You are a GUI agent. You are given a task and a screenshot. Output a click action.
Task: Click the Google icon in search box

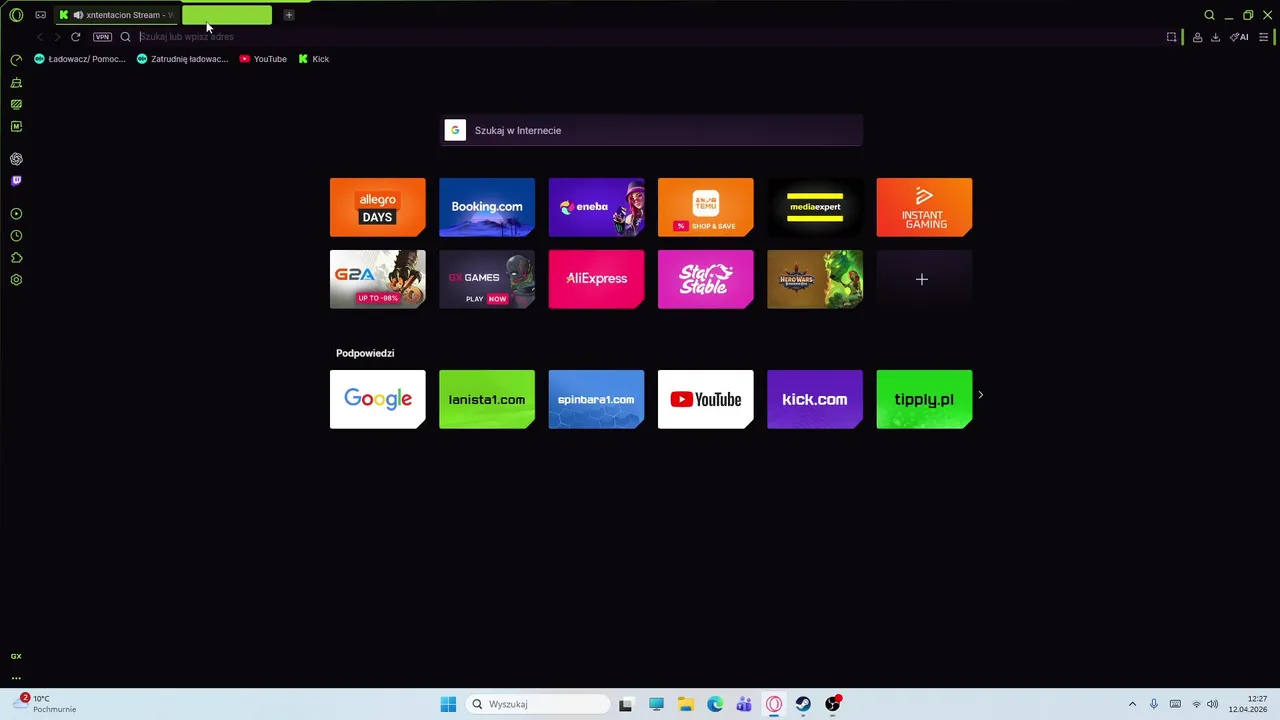(x=455, y=130)
